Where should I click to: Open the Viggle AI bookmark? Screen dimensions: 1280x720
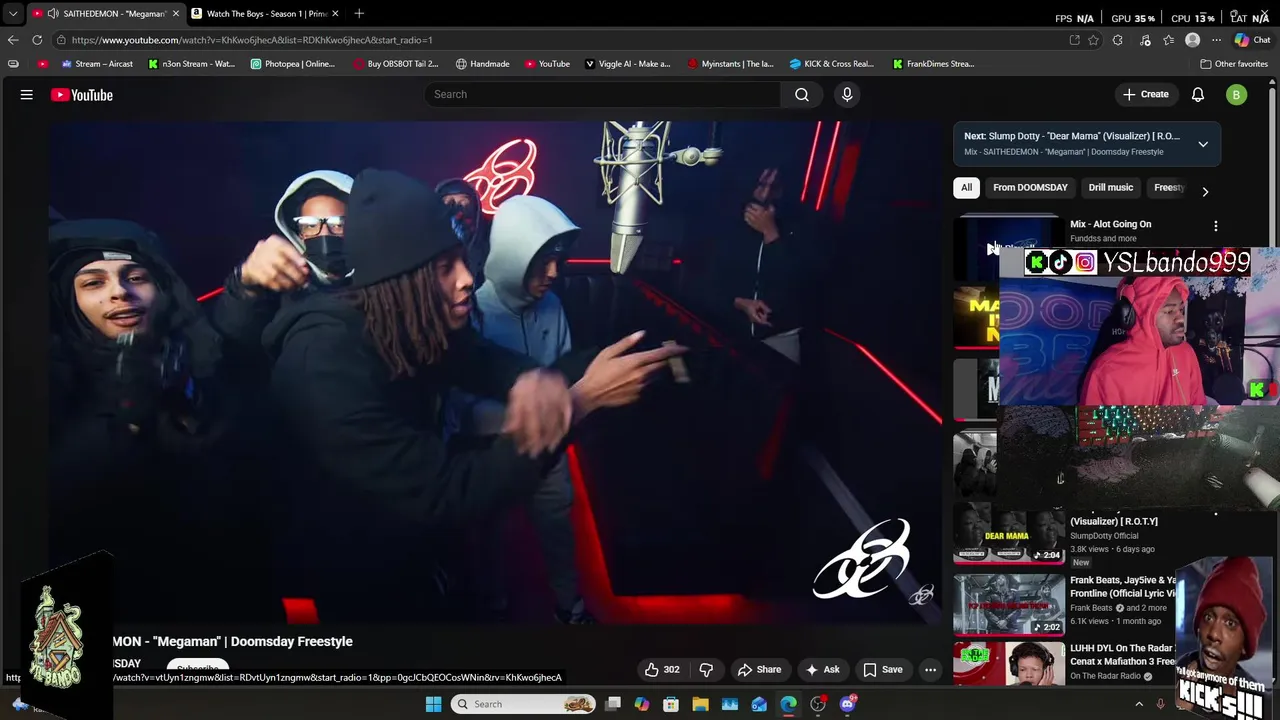click(627, 64)
